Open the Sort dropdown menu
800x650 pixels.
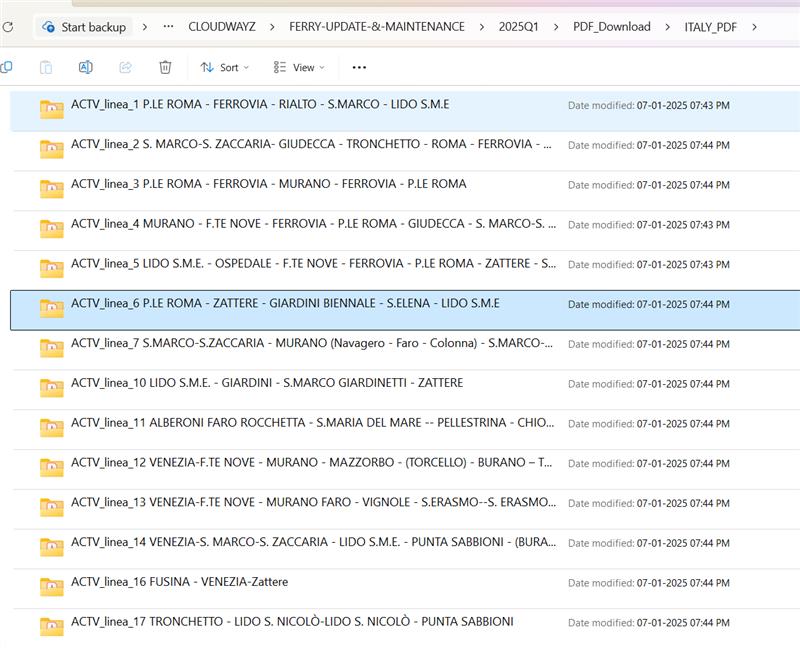[224, 67]
